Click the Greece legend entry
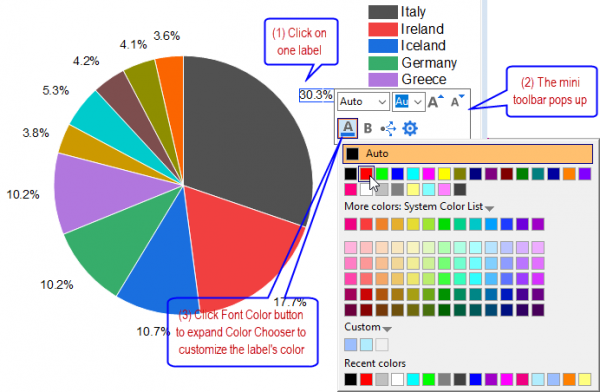600x392 pixels. pyautogui.click(x=408, y=79)
